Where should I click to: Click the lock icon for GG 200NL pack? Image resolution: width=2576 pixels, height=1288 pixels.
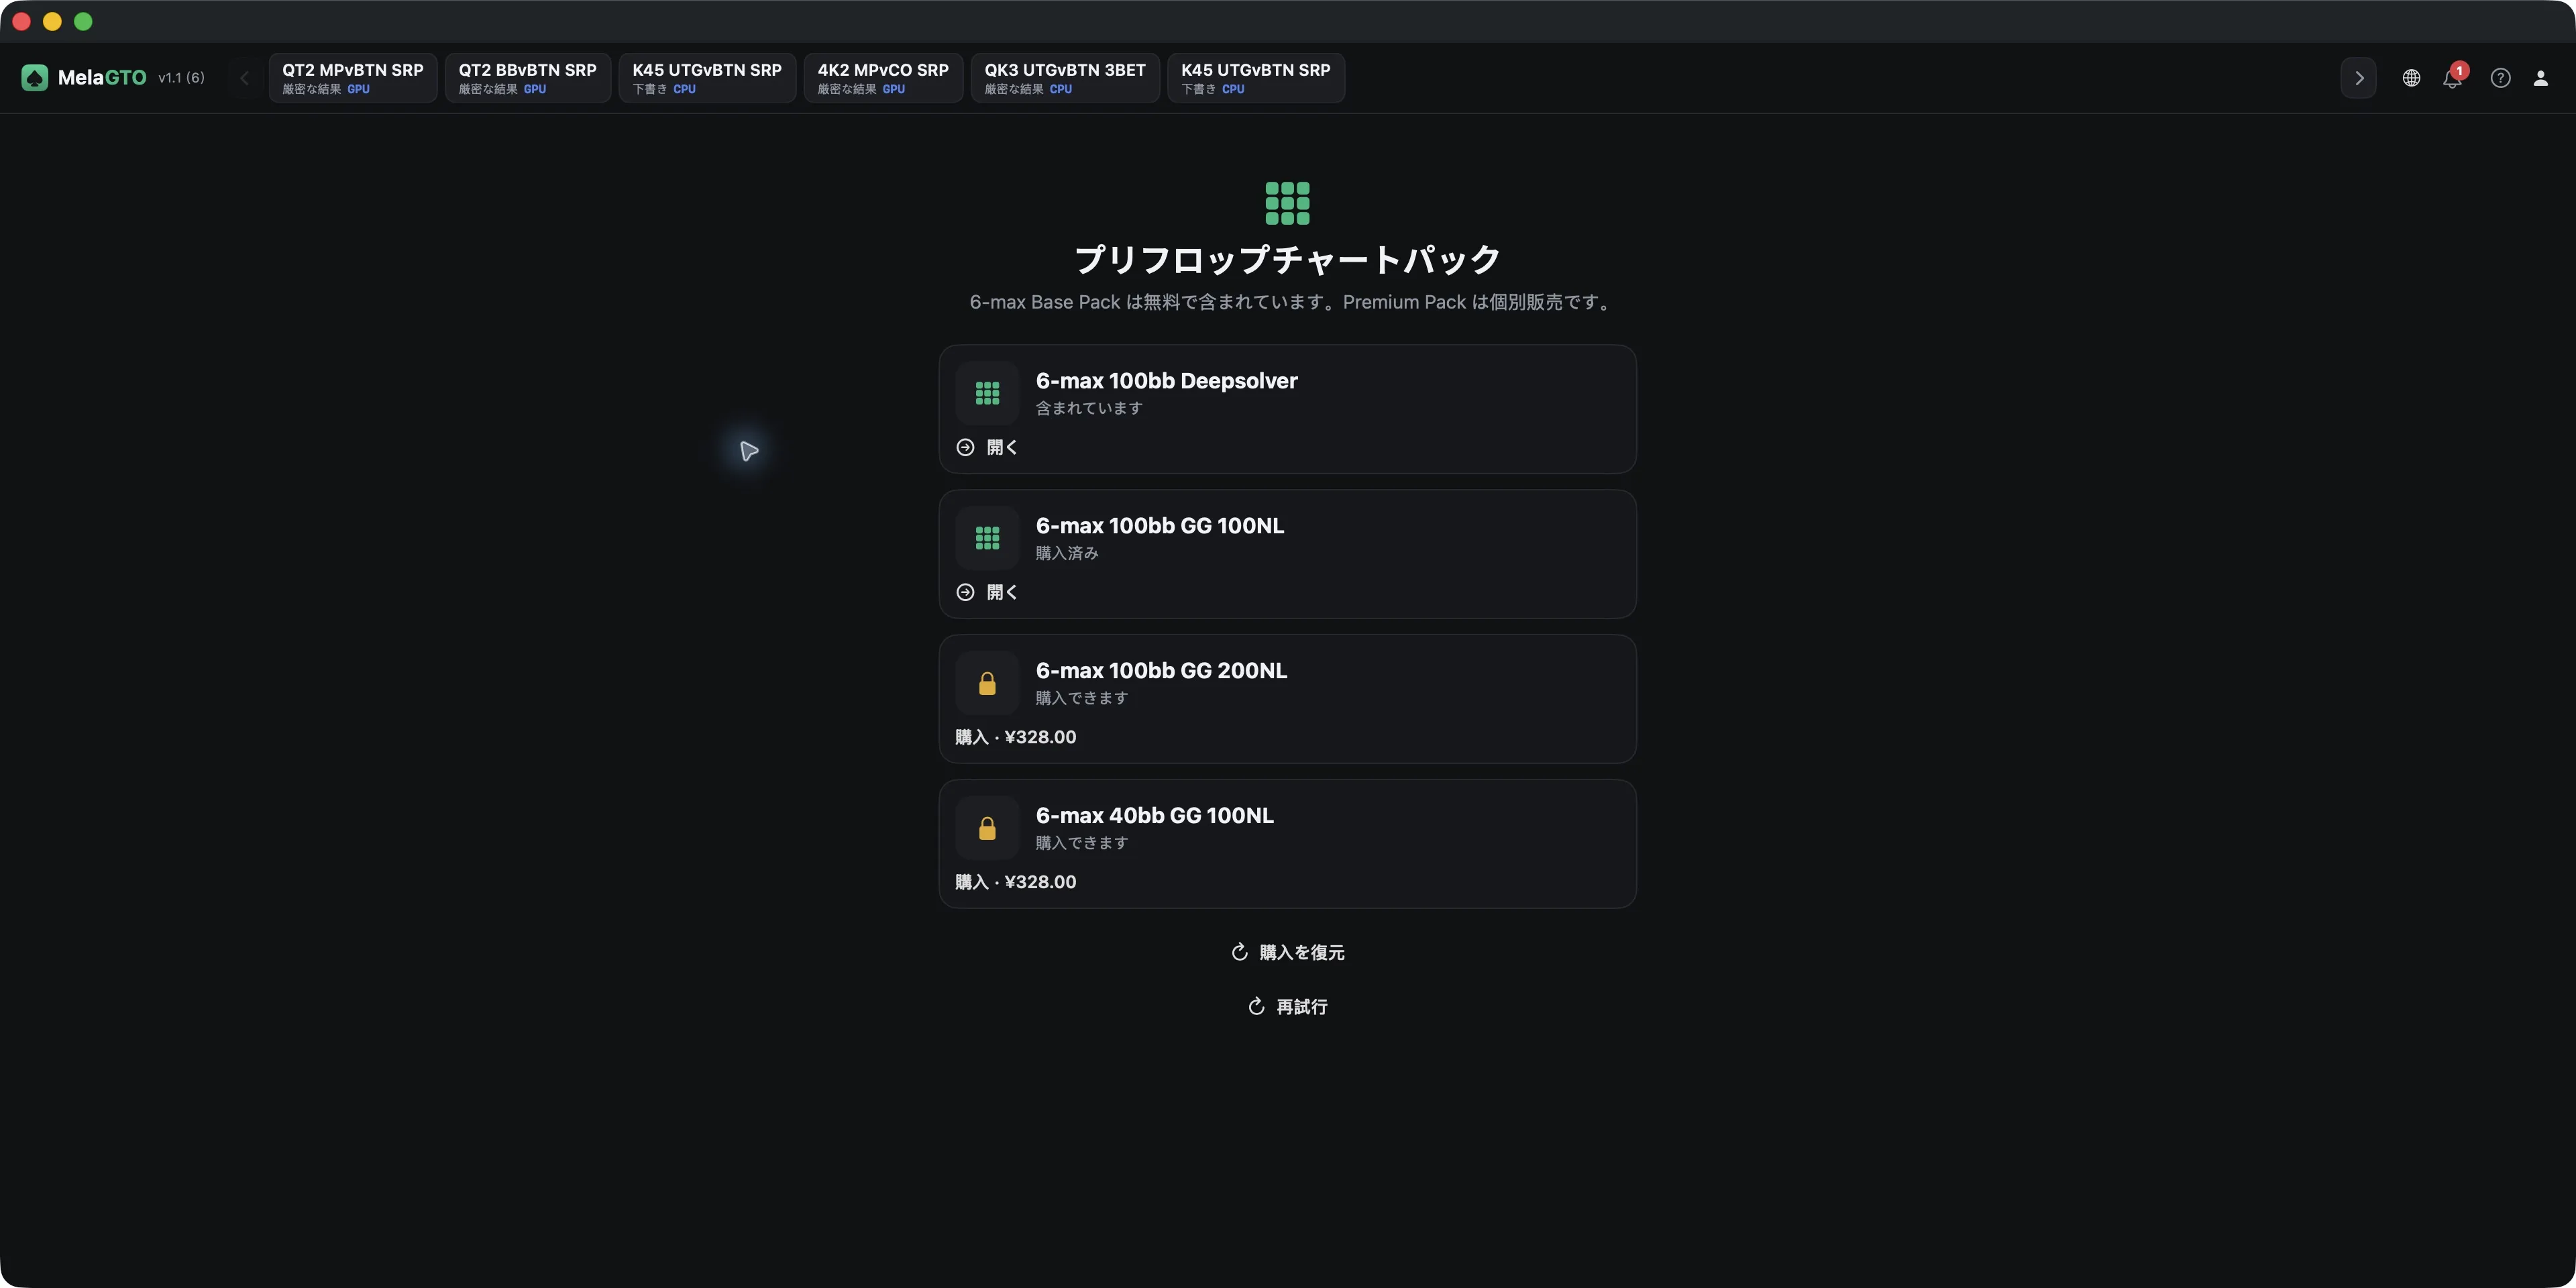pos(987,683)
